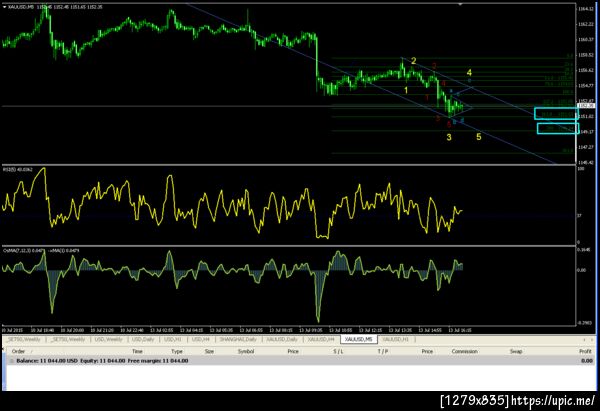Open the XAUUSD,H1 chart tab
Image resolution: width=600 pixels, height=411 pixels.
(x=395, y=339)
